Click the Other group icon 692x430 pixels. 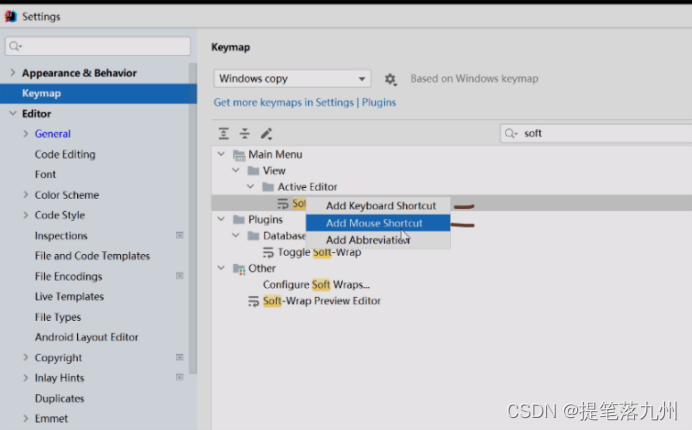239,268
